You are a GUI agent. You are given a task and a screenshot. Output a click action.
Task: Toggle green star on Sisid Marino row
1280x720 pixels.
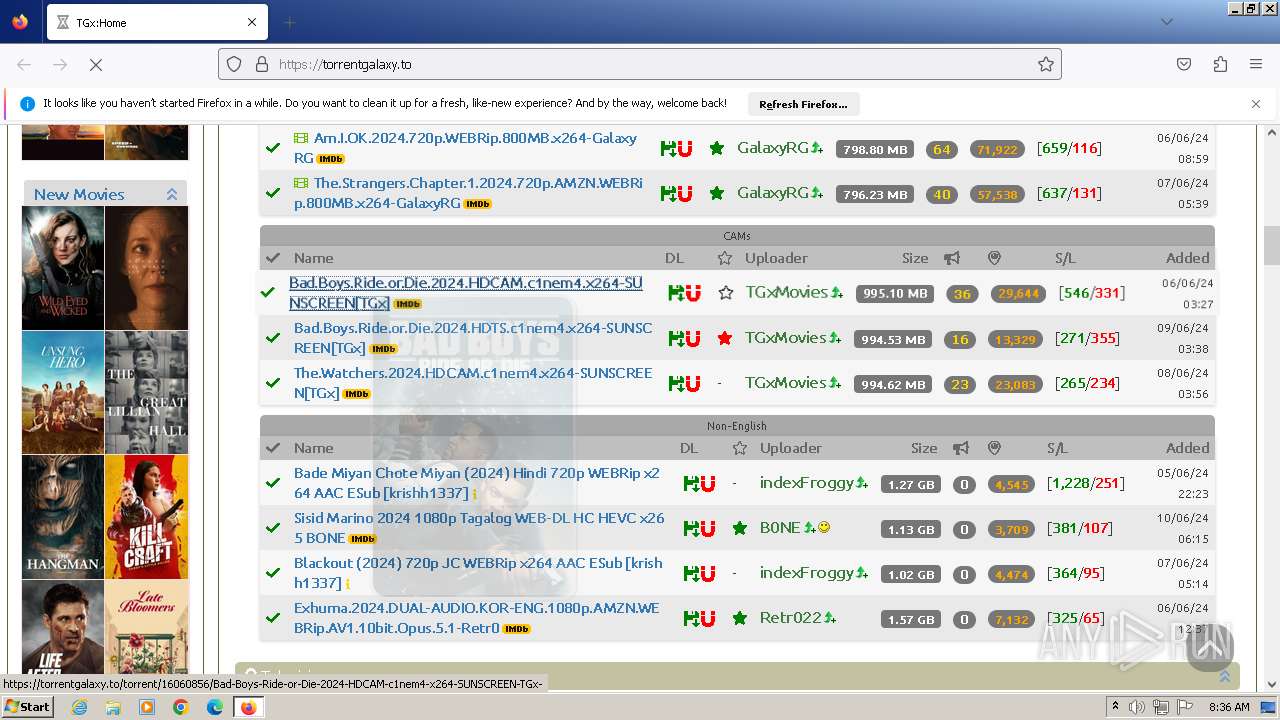coord(740,528)
